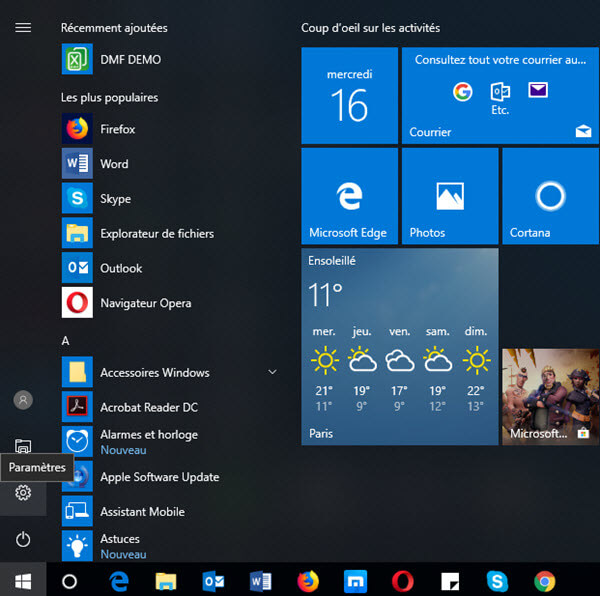600x596 pixels.
Task: Click the power button icon
Action: click(23, 540)
